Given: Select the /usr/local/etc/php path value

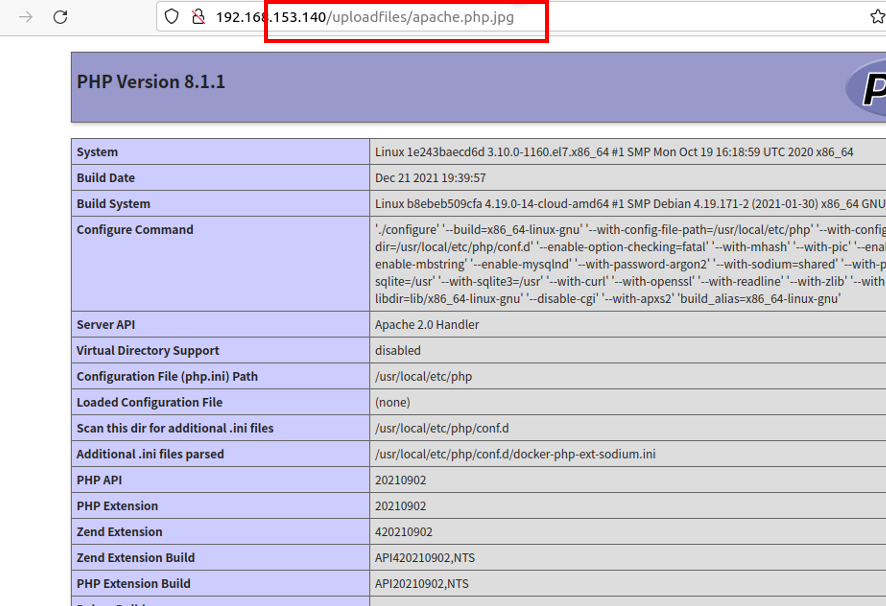Looking at the screenshot, I should [x=423, y=377].
